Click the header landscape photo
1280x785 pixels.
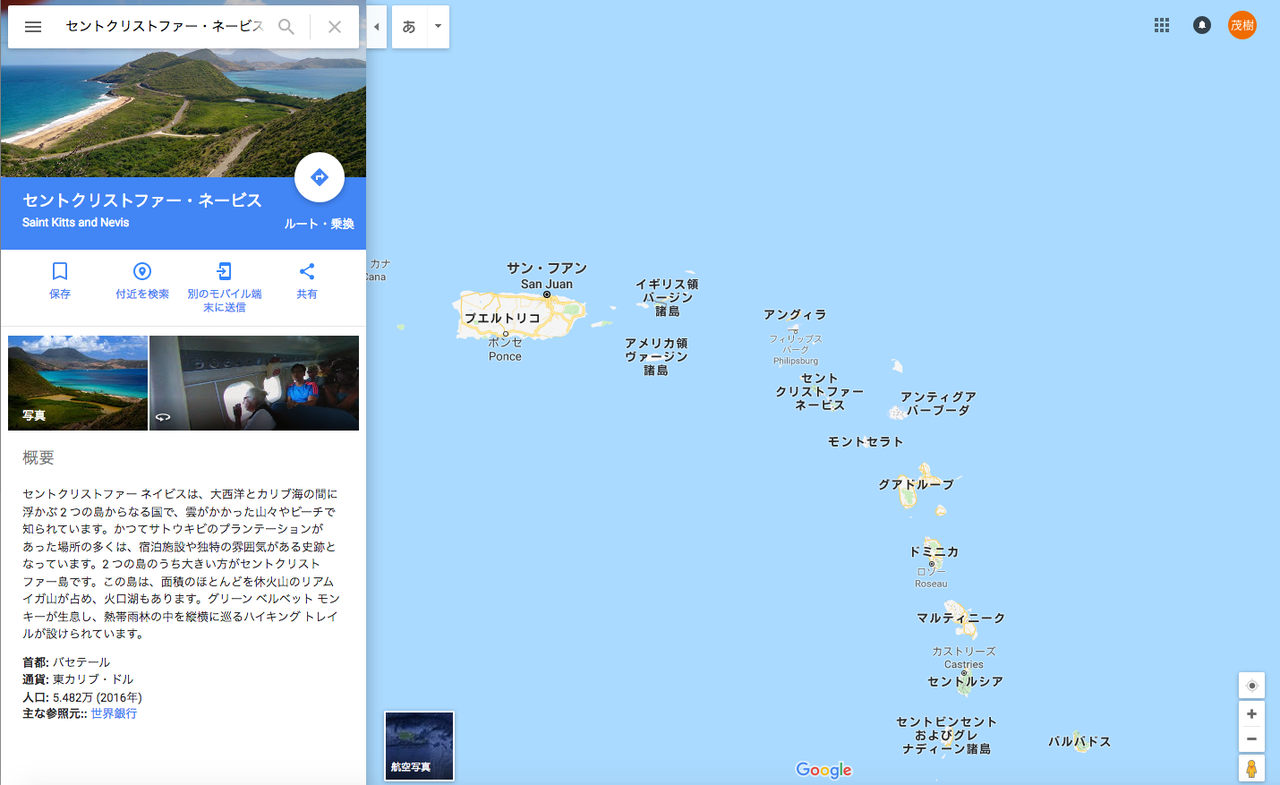(x=183, y=112)
